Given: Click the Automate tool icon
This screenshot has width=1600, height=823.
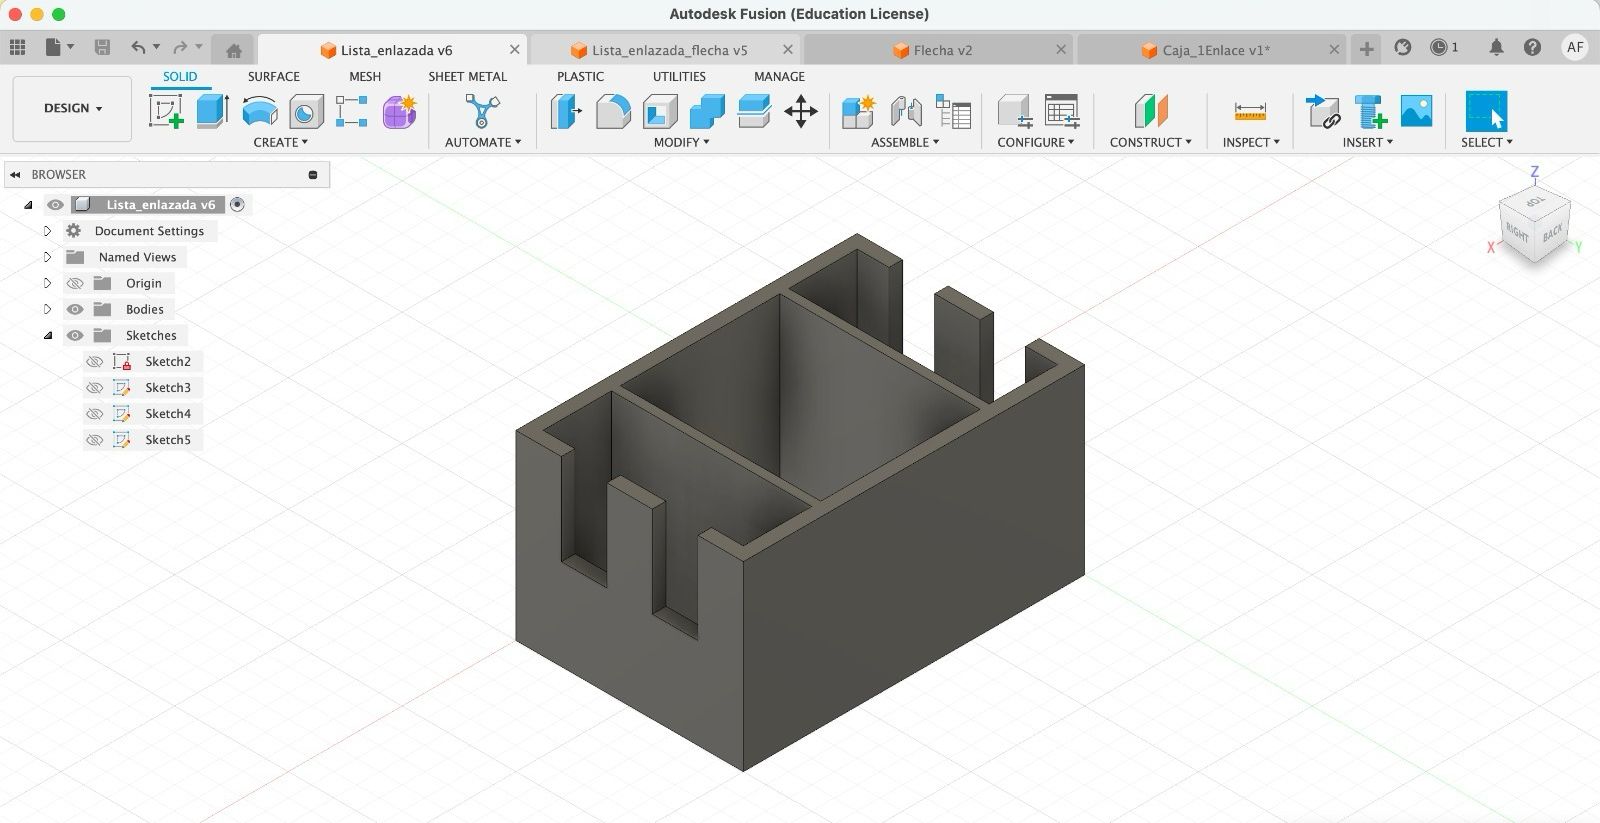Looking at the screenshot, I should coord(482,111).
